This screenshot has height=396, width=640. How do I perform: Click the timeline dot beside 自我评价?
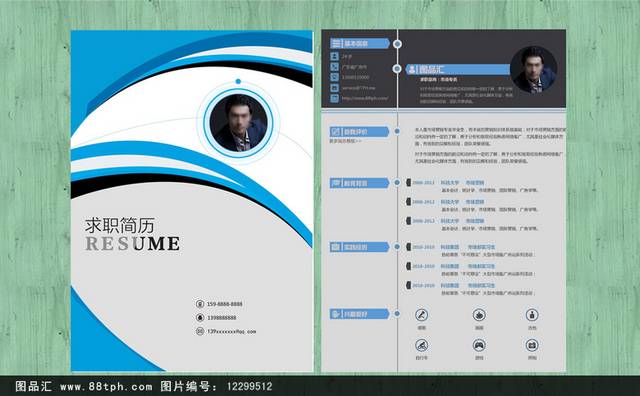[x=397, y=131]
